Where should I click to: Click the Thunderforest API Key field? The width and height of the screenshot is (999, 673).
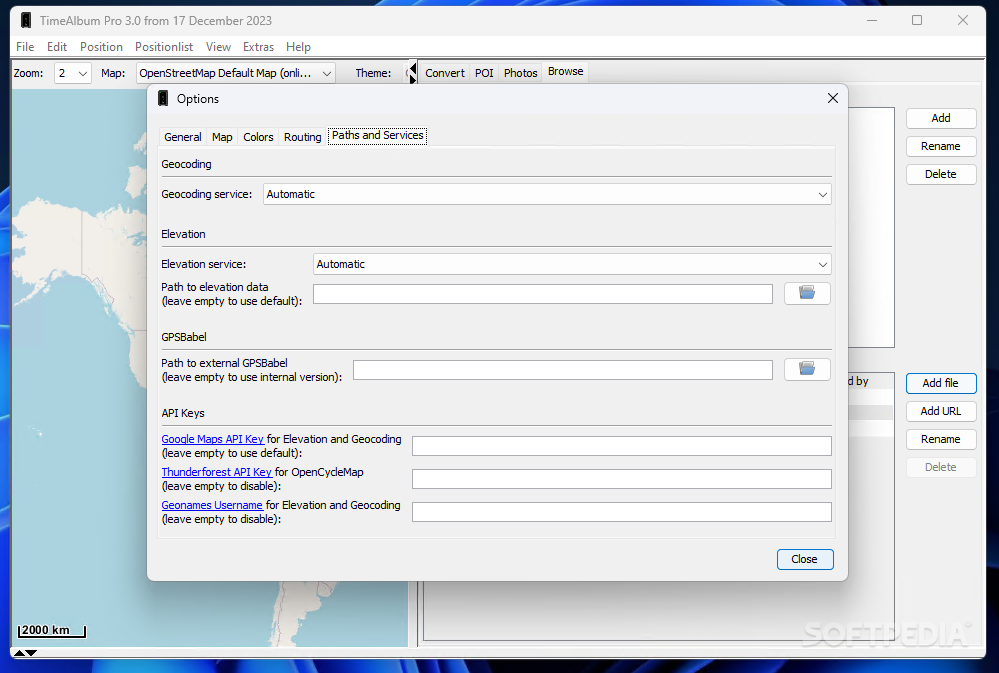[x=622, y=479]
